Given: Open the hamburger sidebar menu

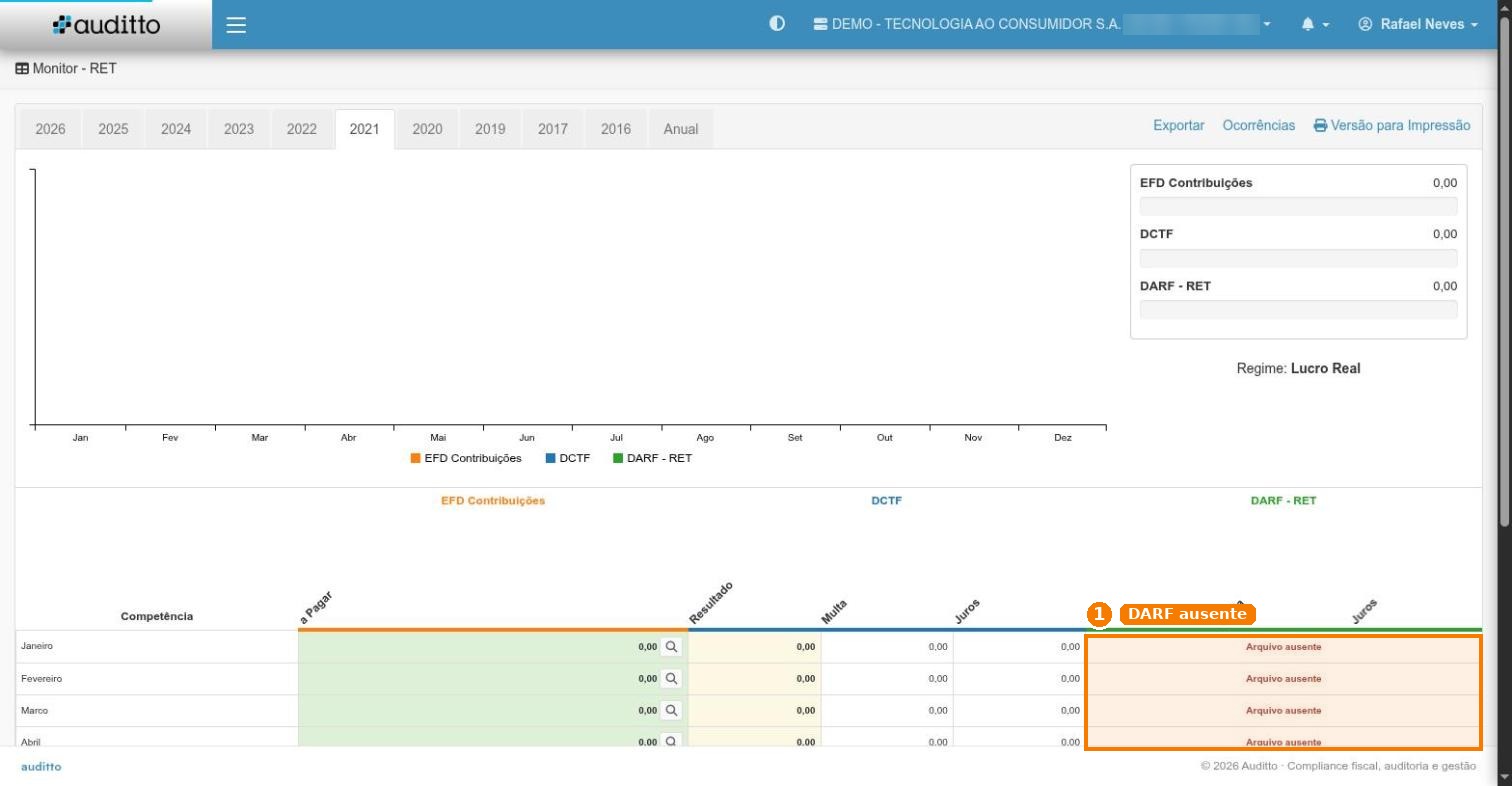Looking at the screenshot, I should pos(236,25).
